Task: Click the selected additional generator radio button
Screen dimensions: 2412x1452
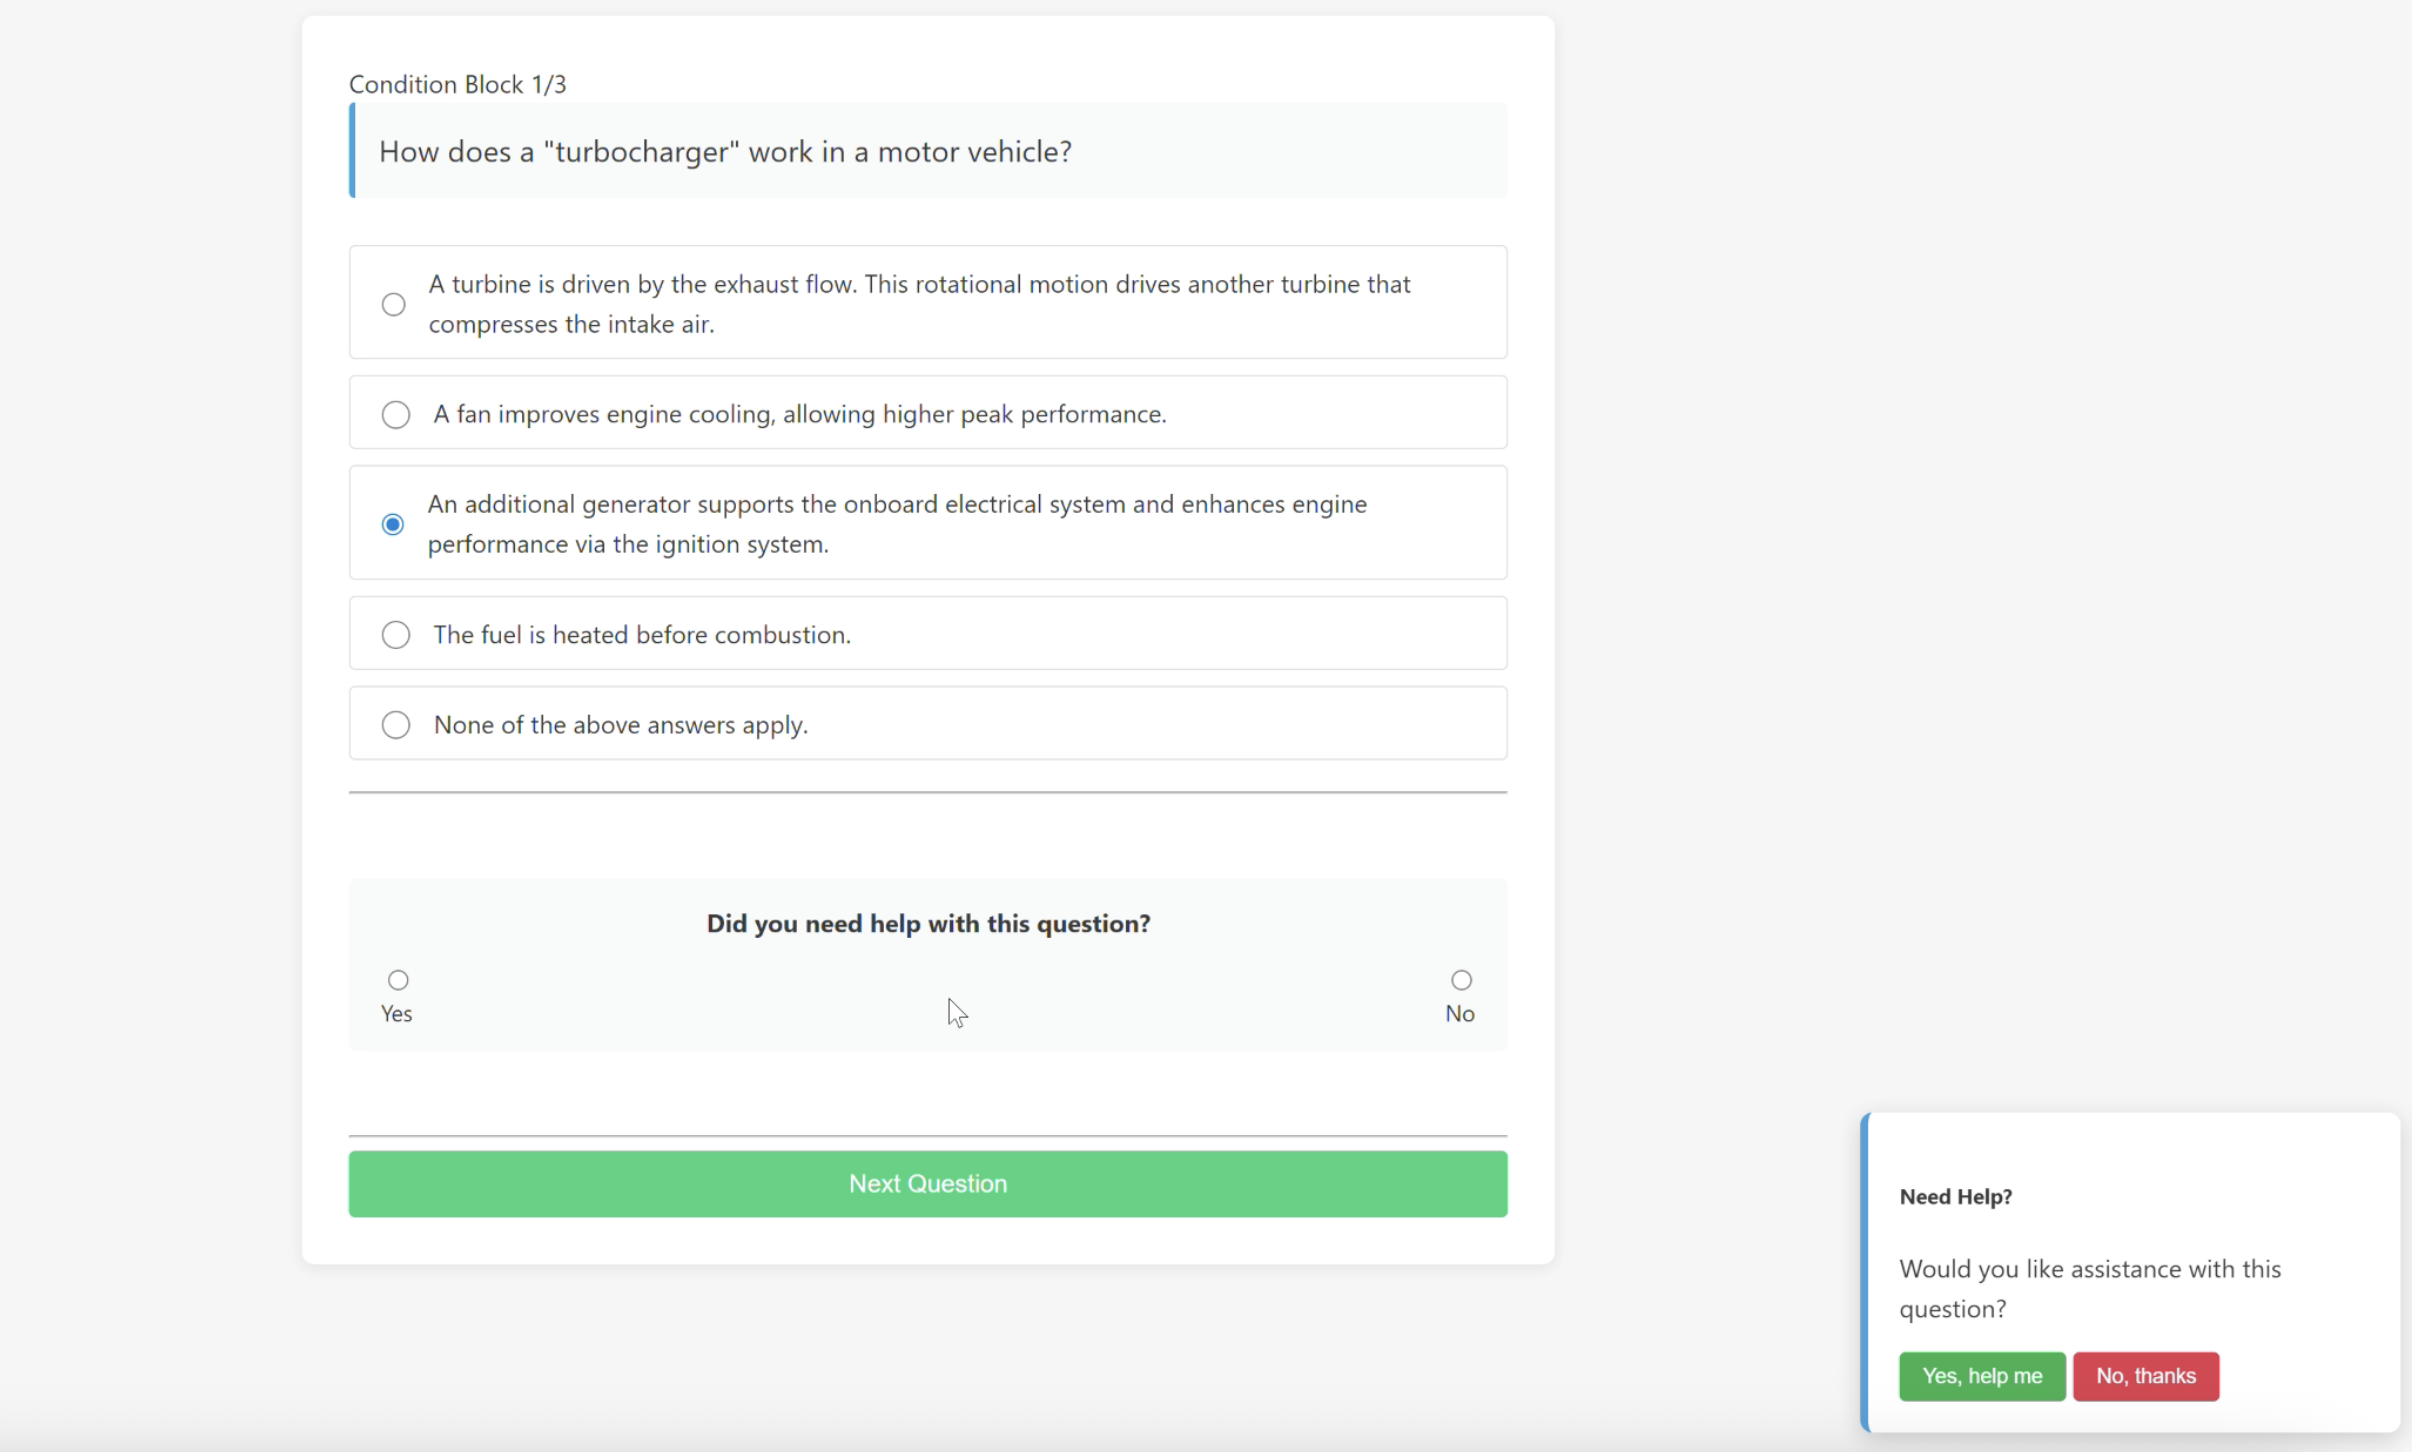Action: (393, 524)
